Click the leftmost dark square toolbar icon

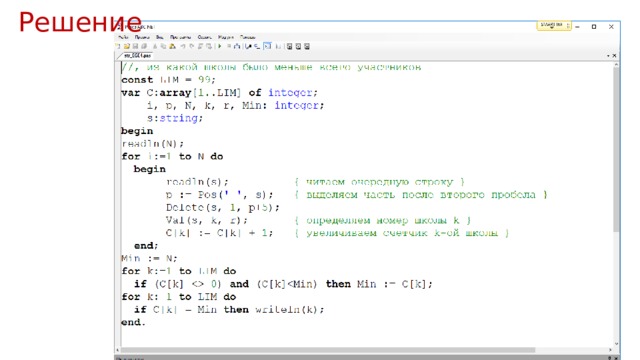(x=289, y=46)
